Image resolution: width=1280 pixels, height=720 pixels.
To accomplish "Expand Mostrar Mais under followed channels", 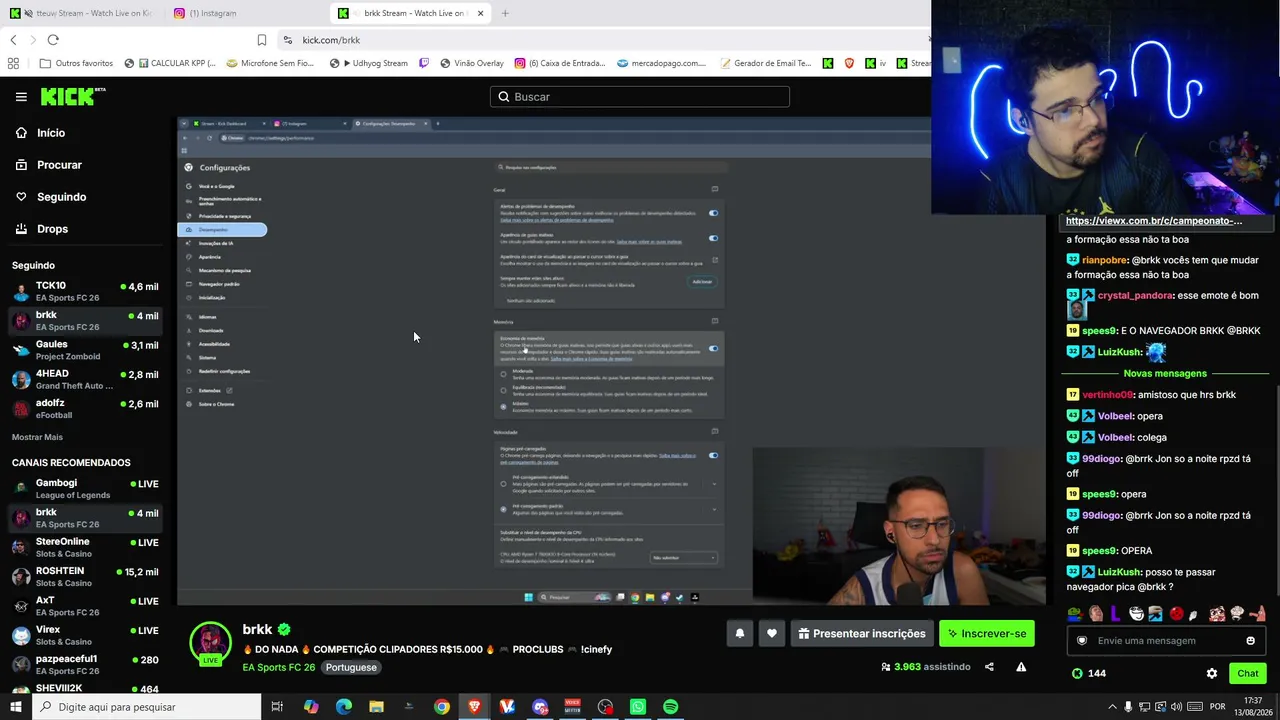I will coord(37,437).
